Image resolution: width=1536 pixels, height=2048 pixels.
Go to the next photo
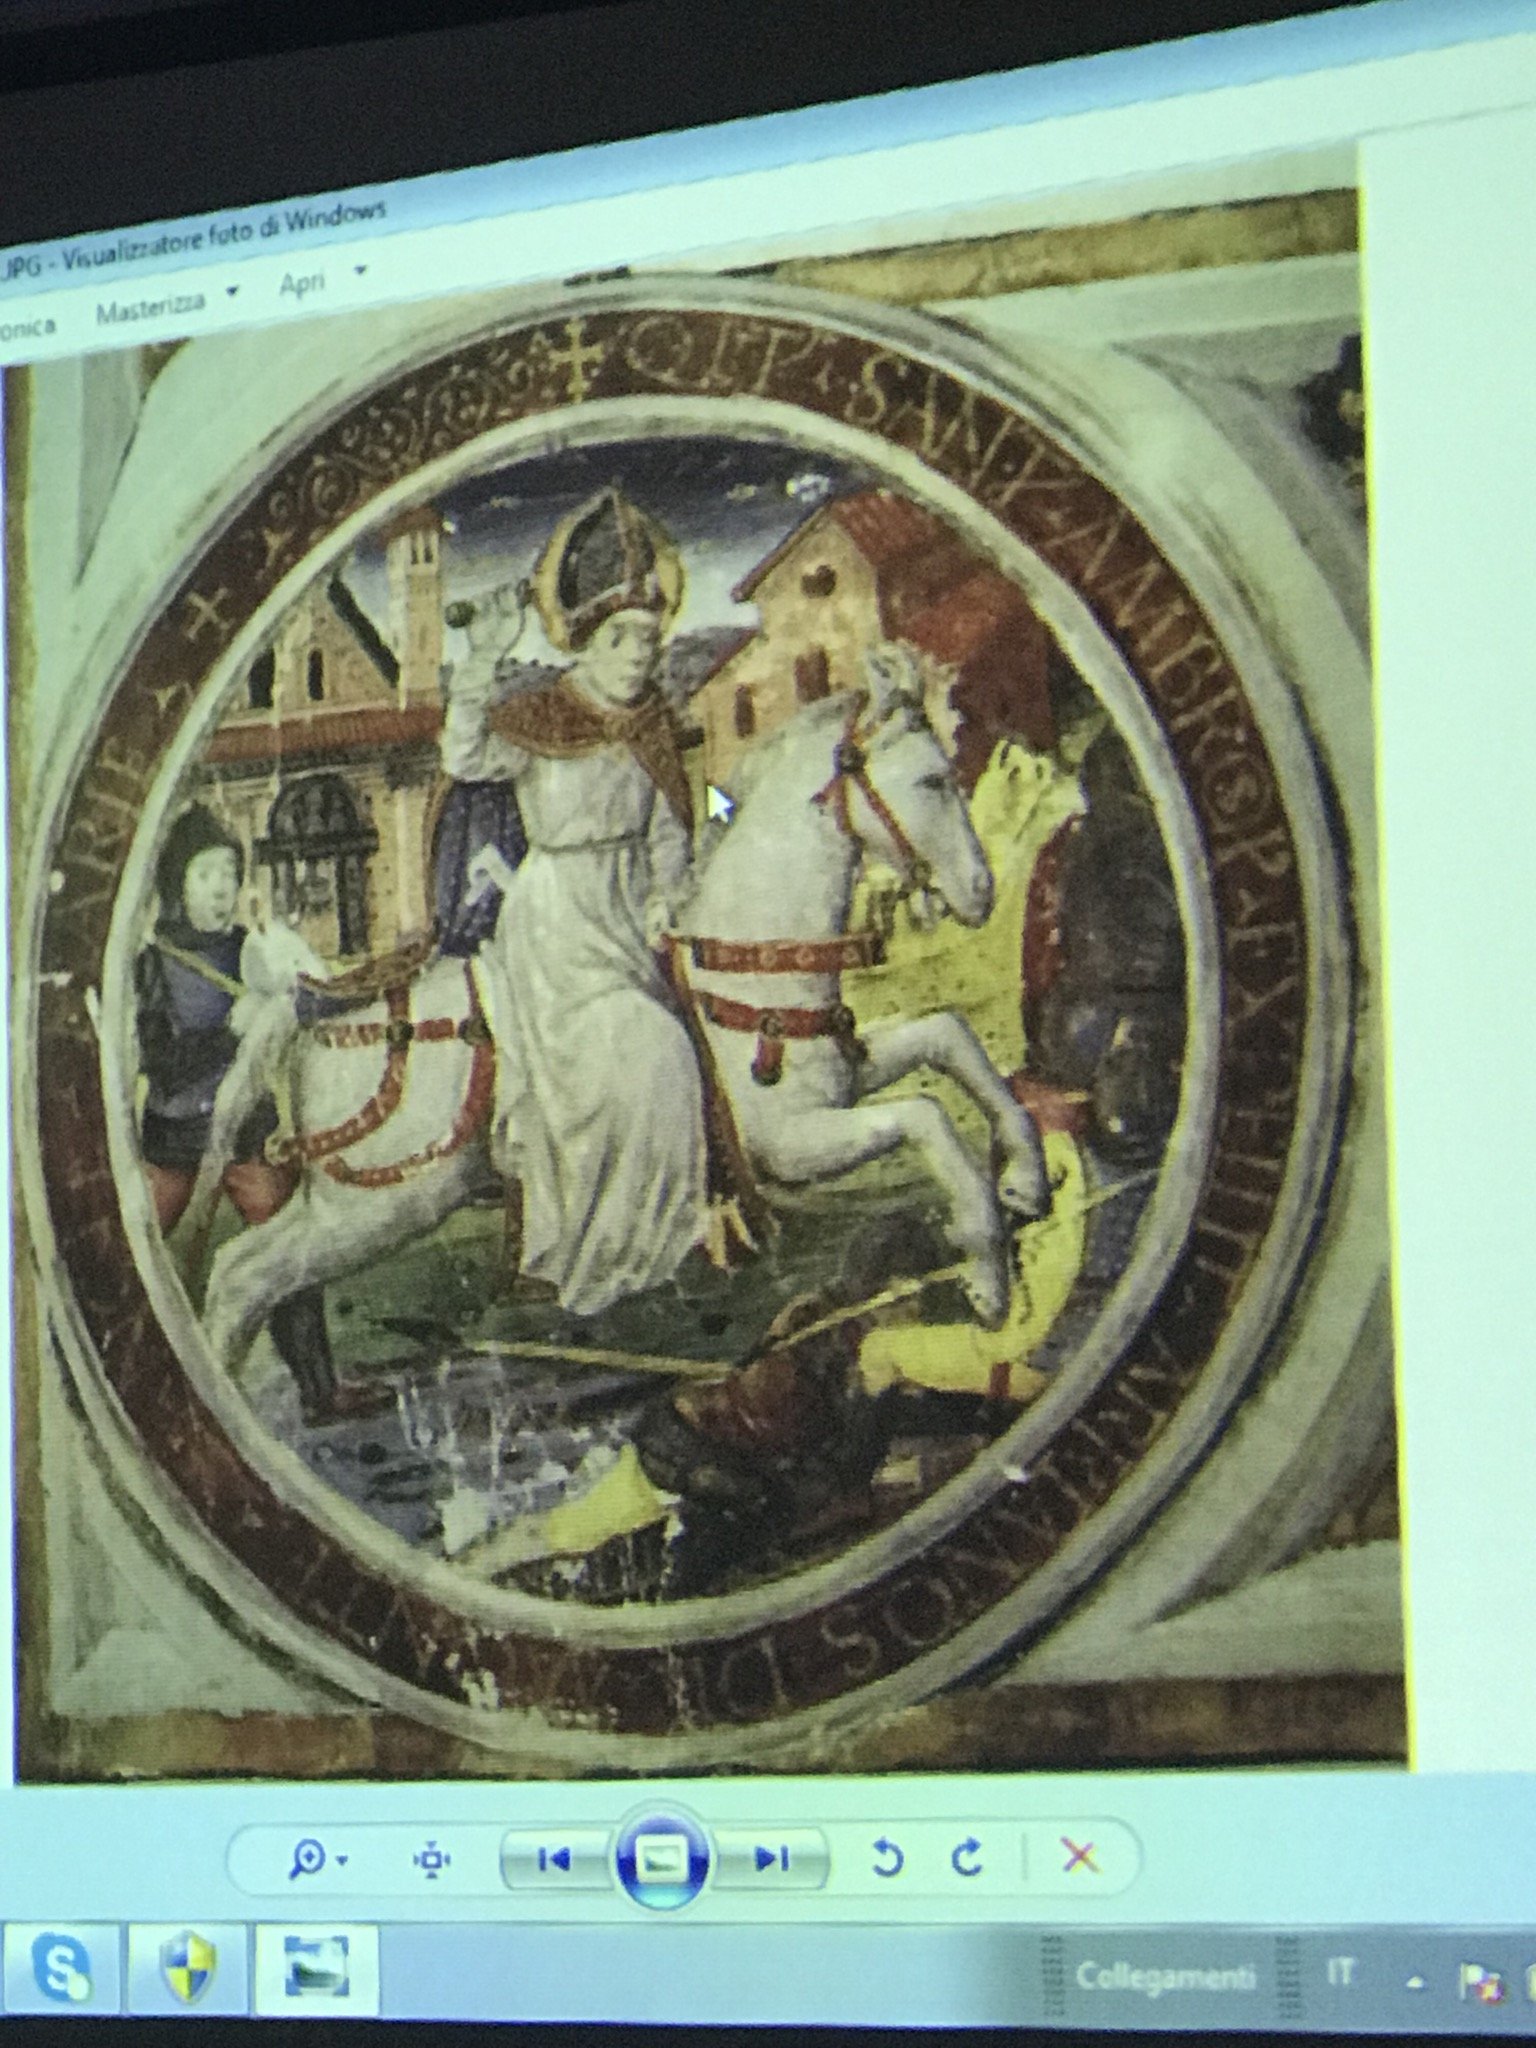point(771,1858)
